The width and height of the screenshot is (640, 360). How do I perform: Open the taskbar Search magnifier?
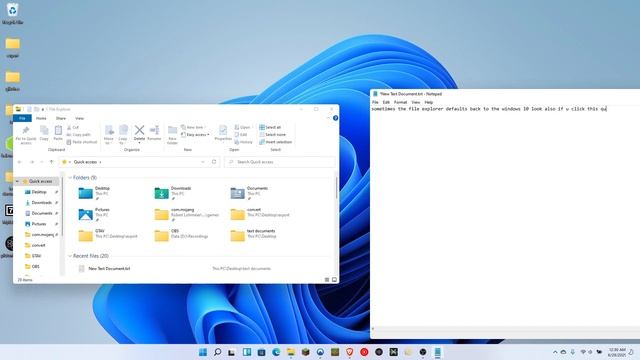218,352
